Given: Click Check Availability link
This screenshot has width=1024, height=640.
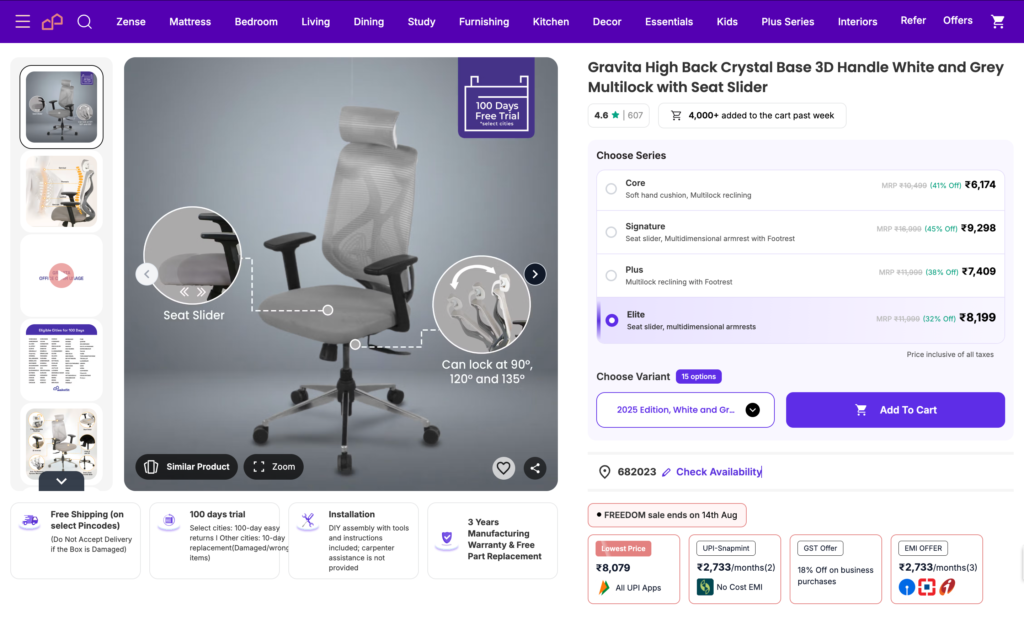Looking at the screenshot, I should click(x=718, y=472).
